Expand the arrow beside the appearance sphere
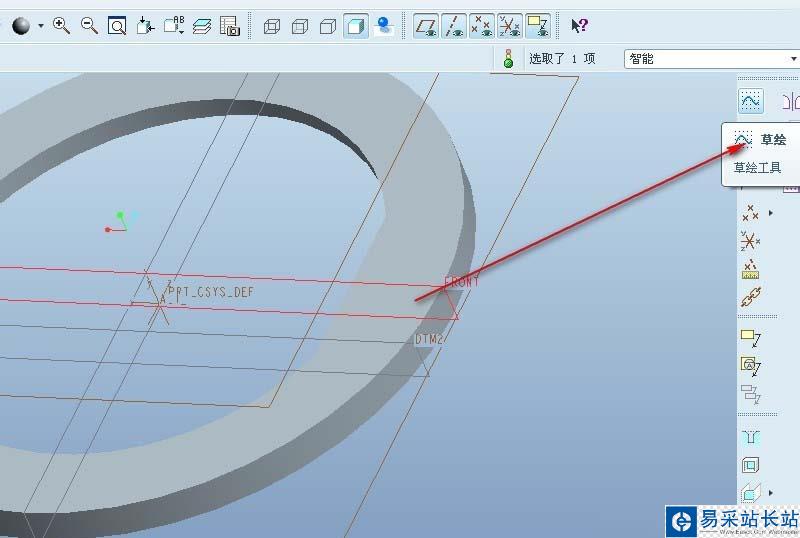The height and width of the screenshot is (538, 800). click(41, 26)
